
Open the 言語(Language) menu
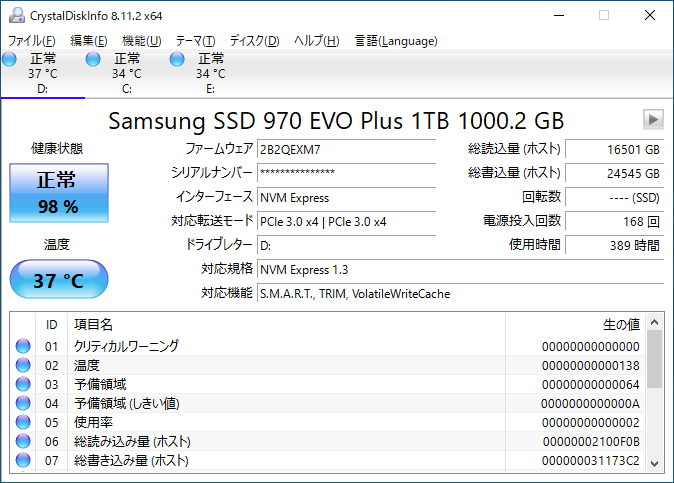(396, 41)
